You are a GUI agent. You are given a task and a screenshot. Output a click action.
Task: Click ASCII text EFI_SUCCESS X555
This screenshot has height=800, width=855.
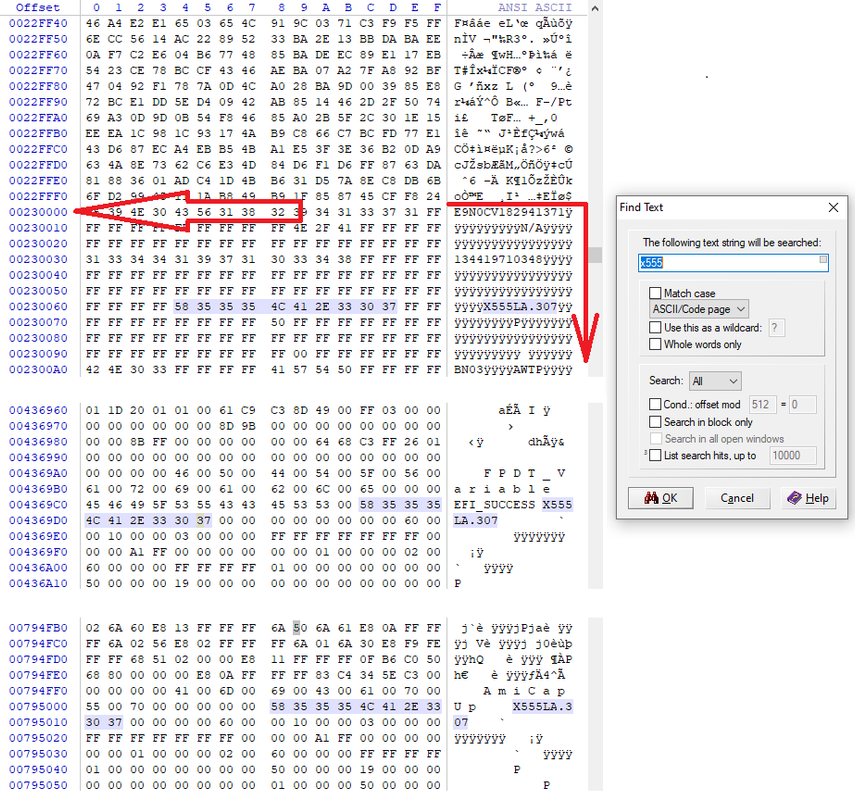click(513, 504)
